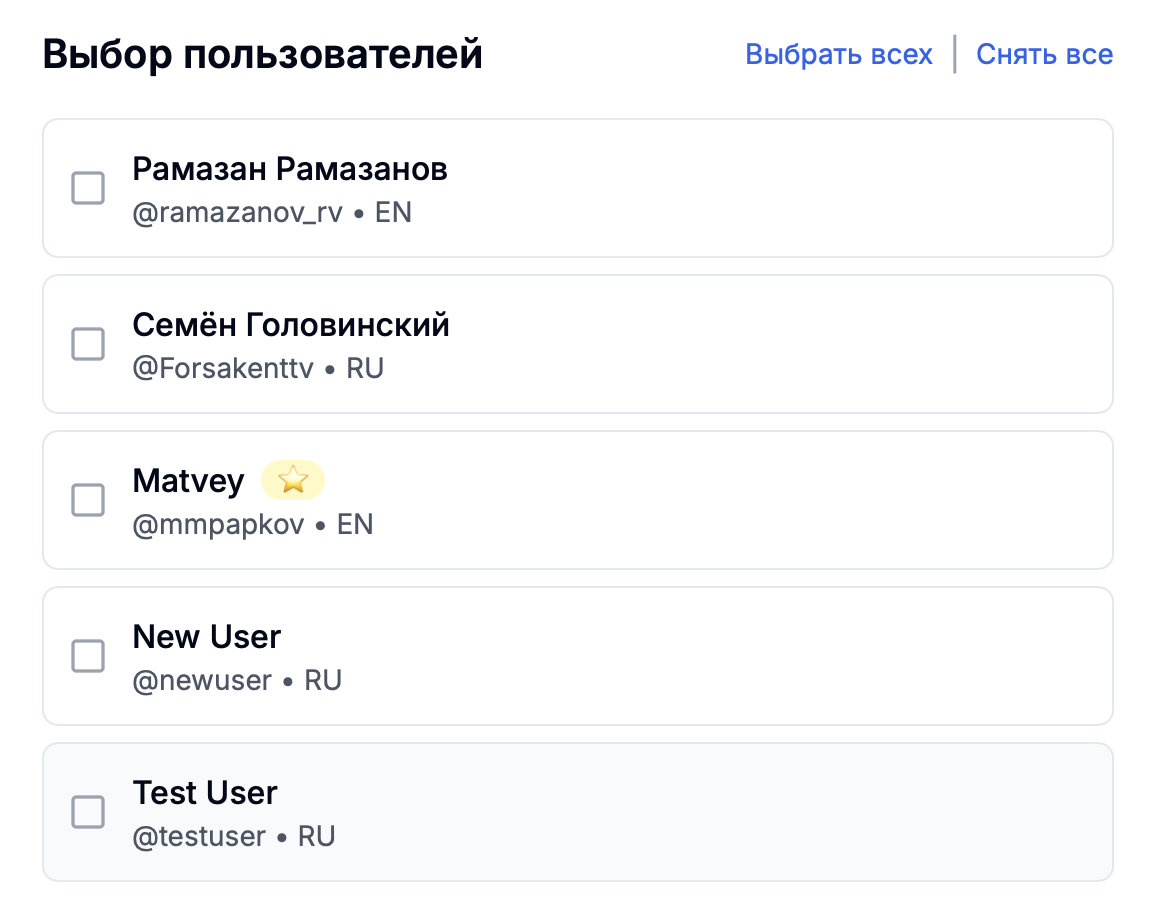
Task: Click the @Forsakenttv username
Action: coord(223,369)
